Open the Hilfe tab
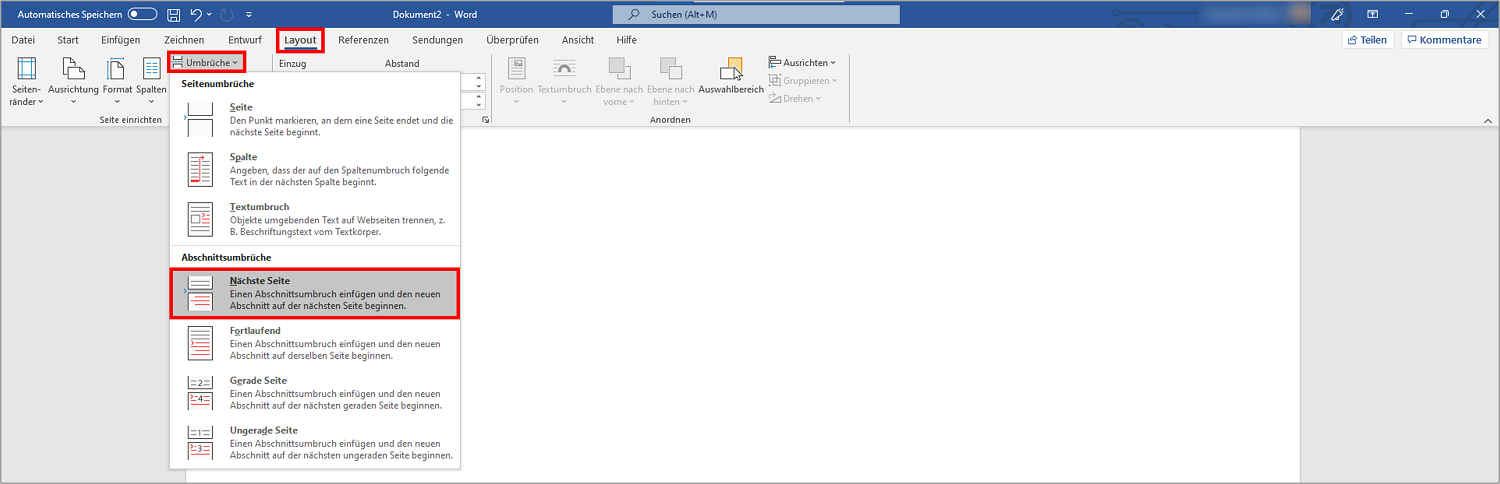Screen dimensions: 1500x484 pyautogui.click(x=626, y=40)
